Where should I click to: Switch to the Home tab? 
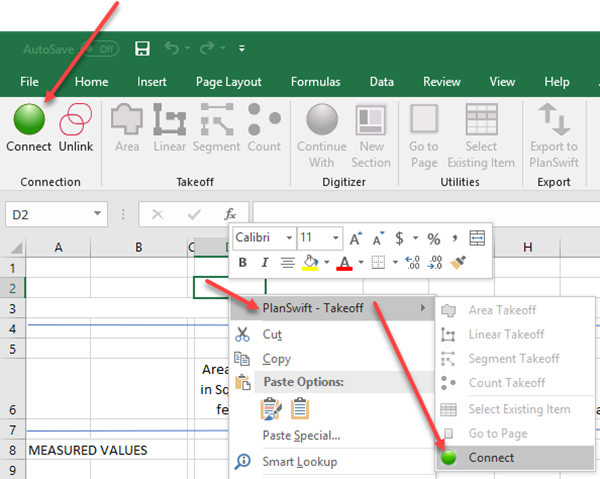point(91,81)
